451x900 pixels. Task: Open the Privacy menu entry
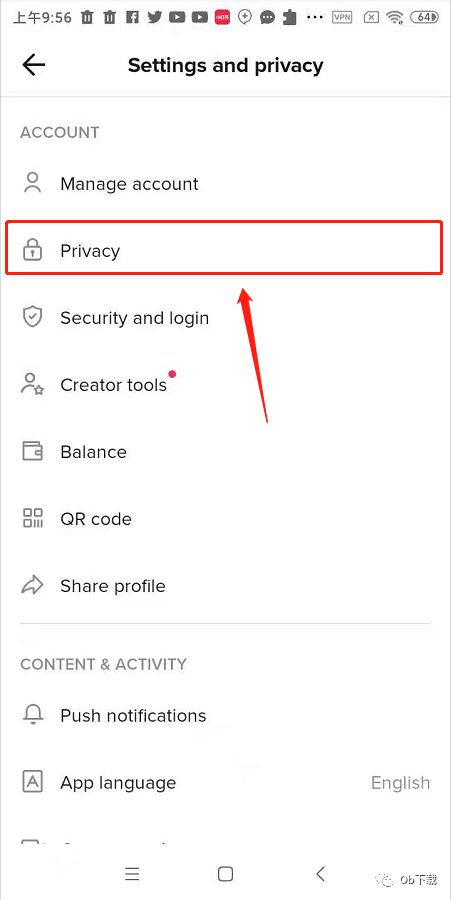pyautogui.click(x=224, y=251)
